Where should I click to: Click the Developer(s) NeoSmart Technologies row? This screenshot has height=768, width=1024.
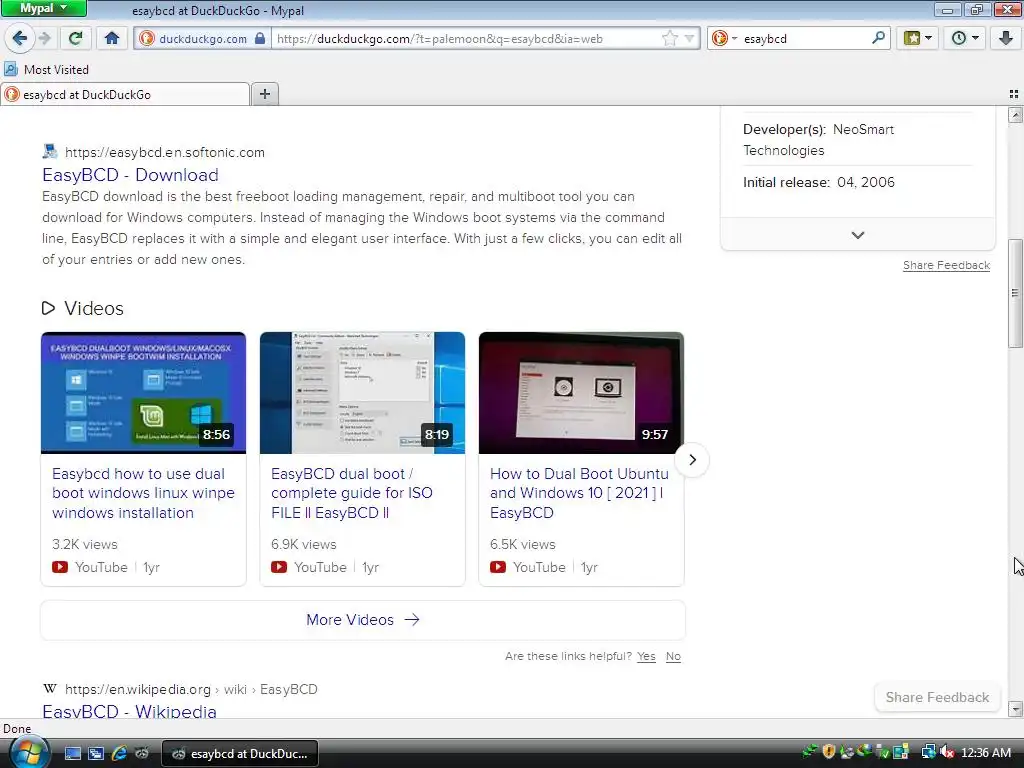857,140
